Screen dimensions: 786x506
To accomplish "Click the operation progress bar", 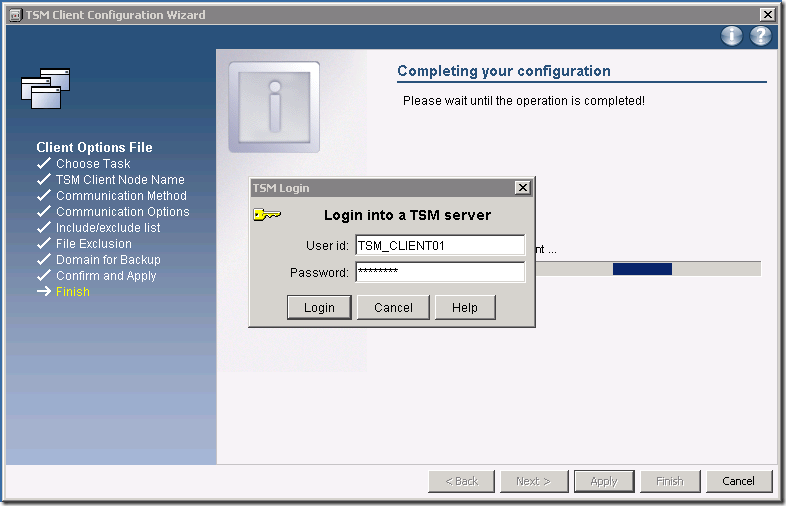I will click(x=647, y=269).
